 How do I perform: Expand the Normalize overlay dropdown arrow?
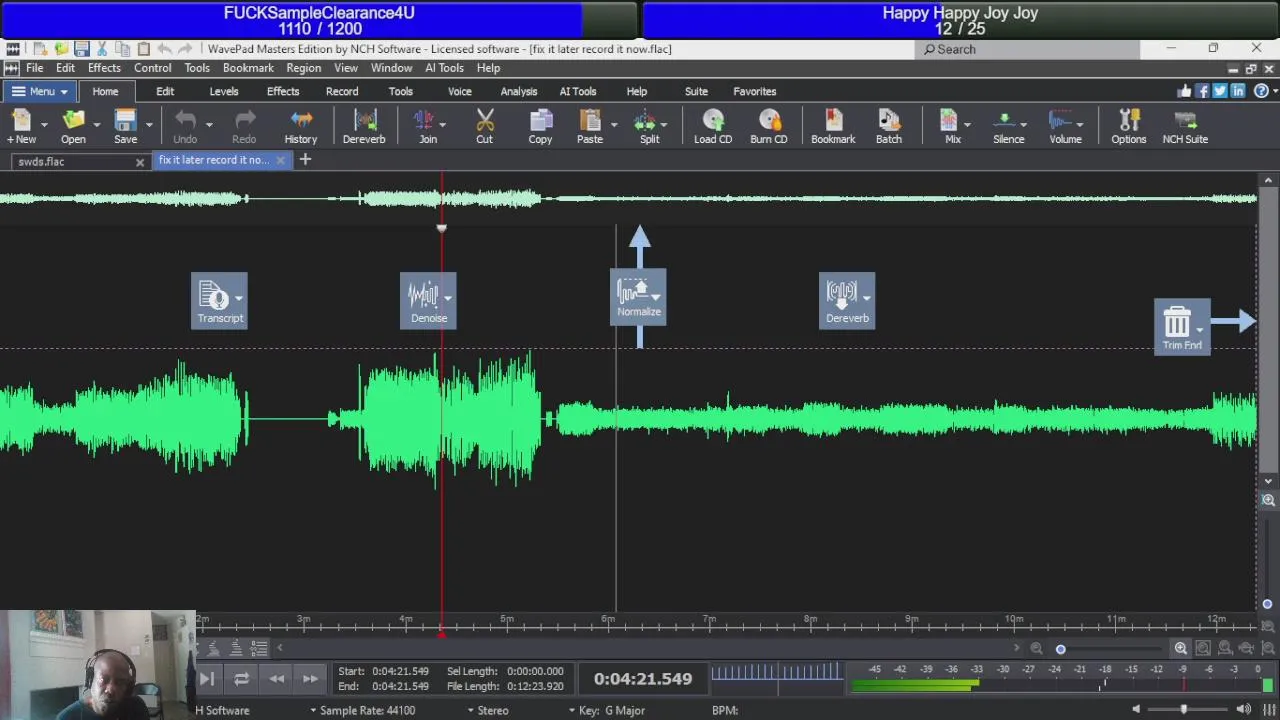click(655, 297)
